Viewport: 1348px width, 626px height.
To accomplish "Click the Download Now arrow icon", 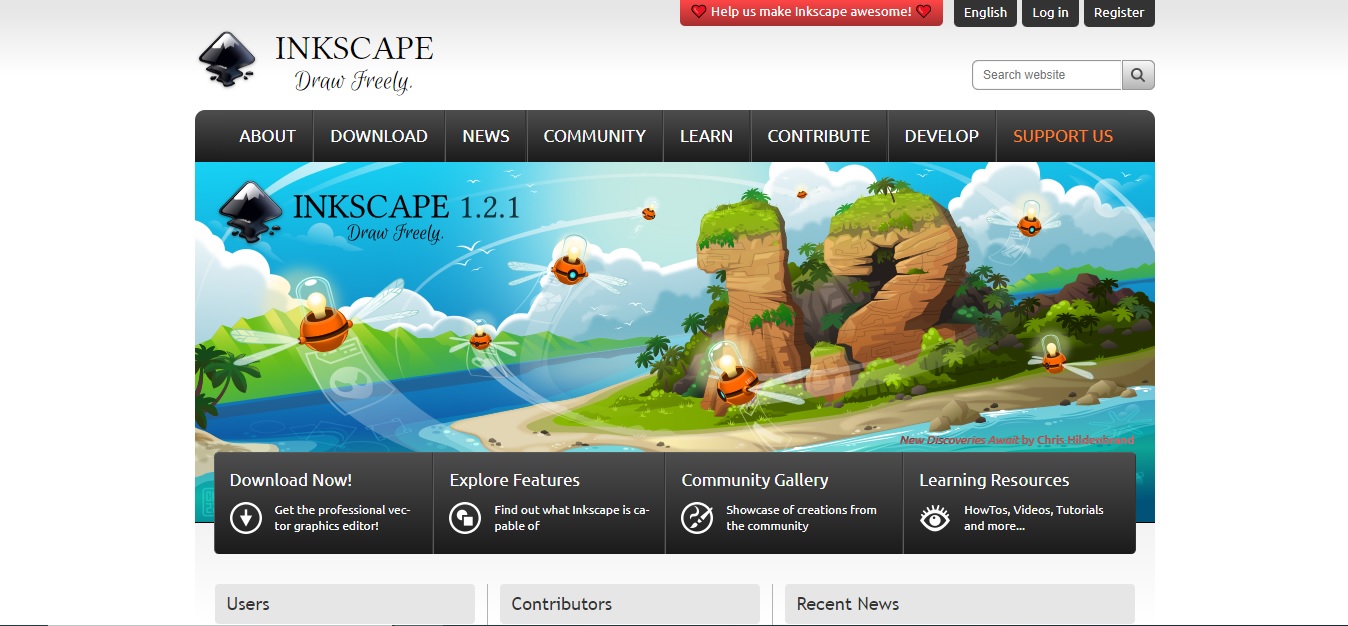I will (x=246, y=518).
